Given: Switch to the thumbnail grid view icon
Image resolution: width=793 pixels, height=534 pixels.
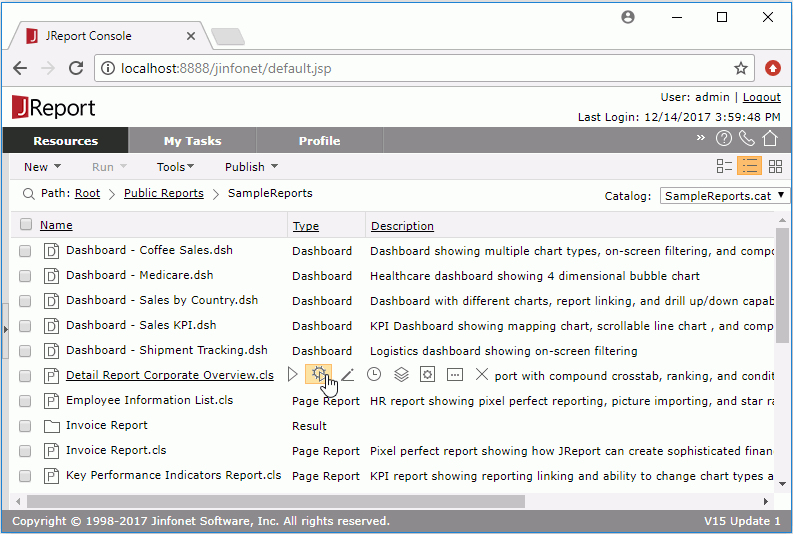Looking at the screenshot, I should 775,166.
